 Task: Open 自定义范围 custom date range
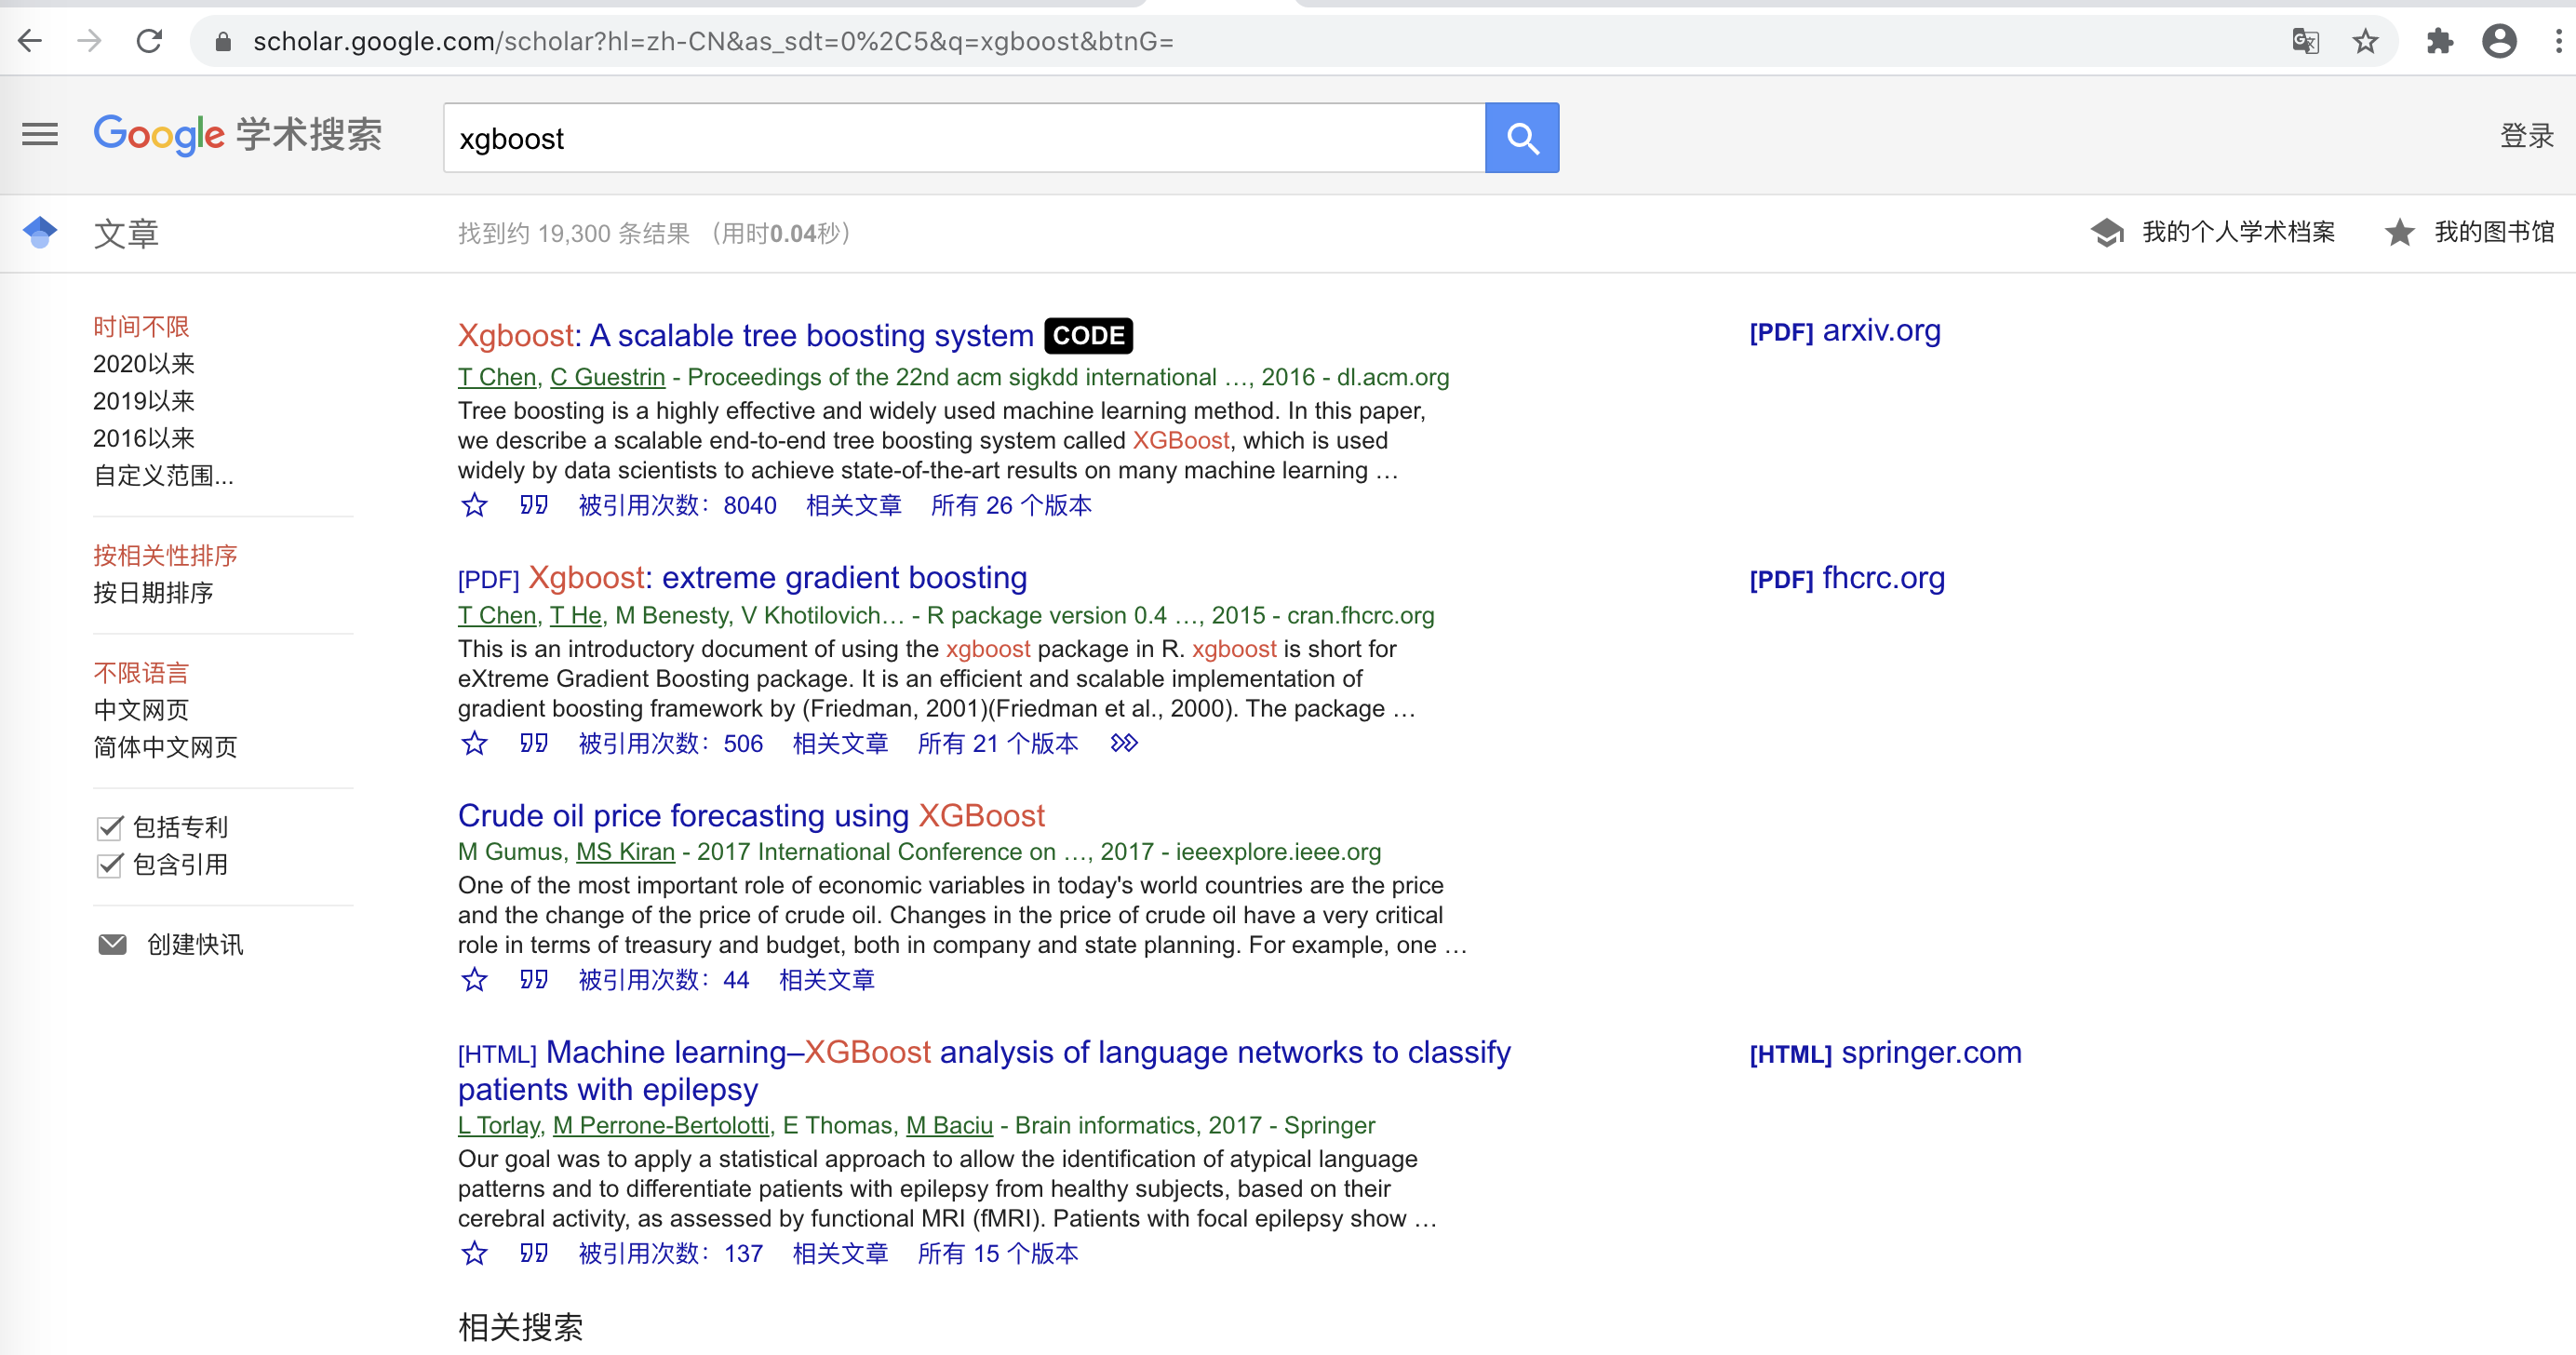pos(163,476)
